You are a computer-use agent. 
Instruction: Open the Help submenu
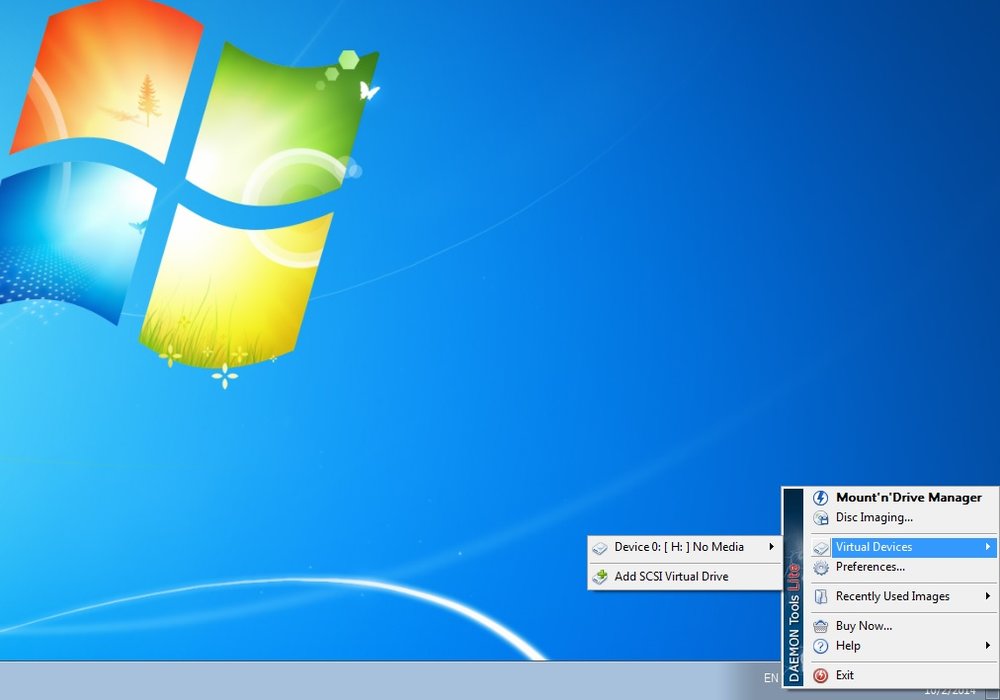(903, 646)
